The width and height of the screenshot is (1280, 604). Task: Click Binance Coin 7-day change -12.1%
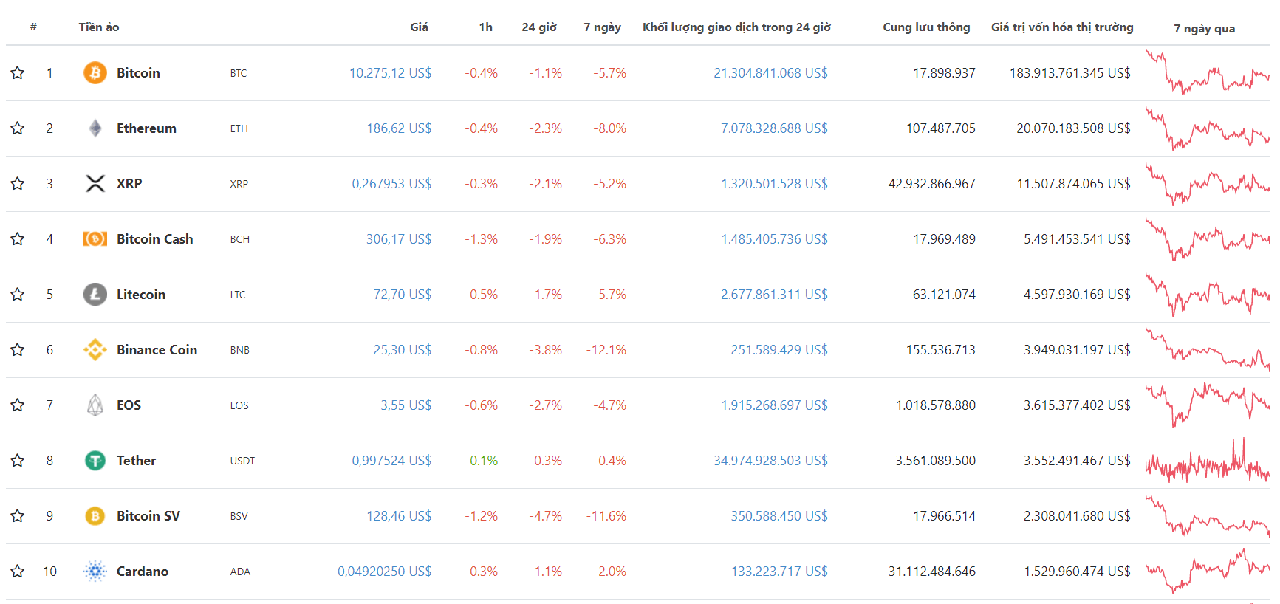tap(606, 350)
